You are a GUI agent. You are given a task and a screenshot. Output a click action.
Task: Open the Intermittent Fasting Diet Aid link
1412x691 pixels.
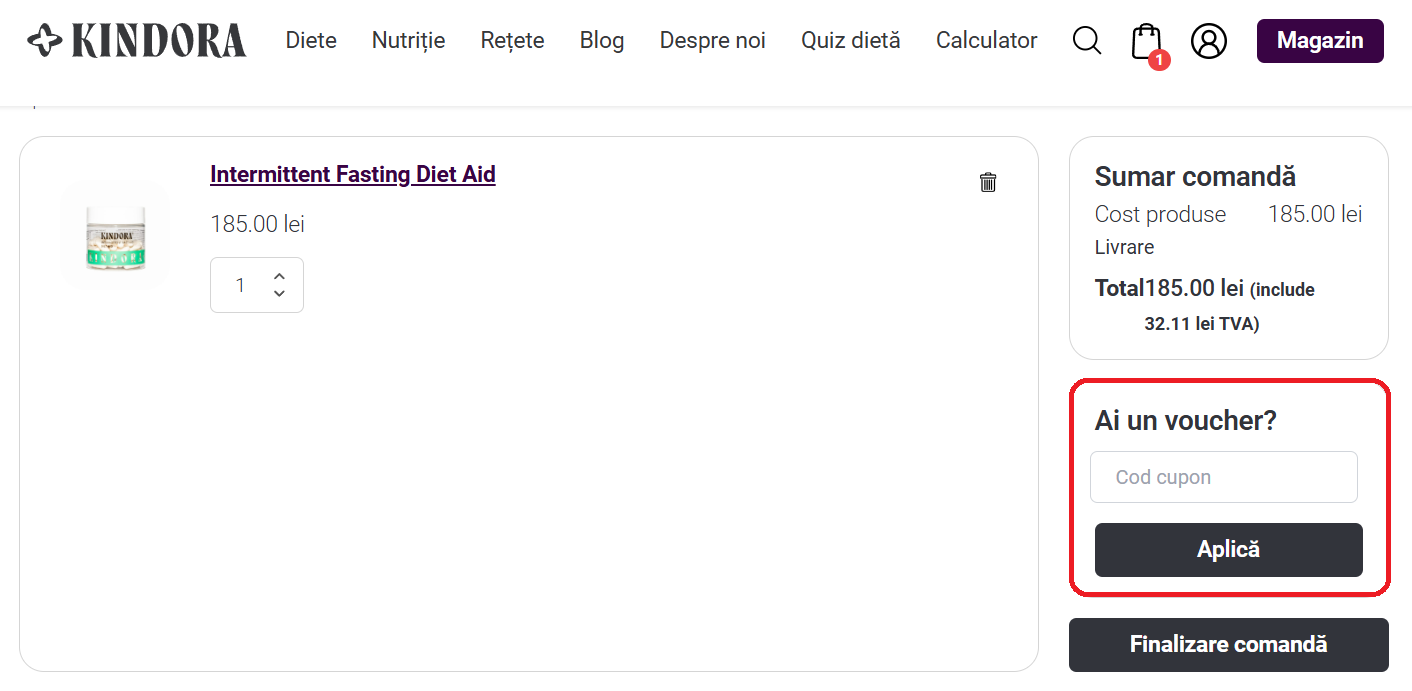[x=352, y=175]
